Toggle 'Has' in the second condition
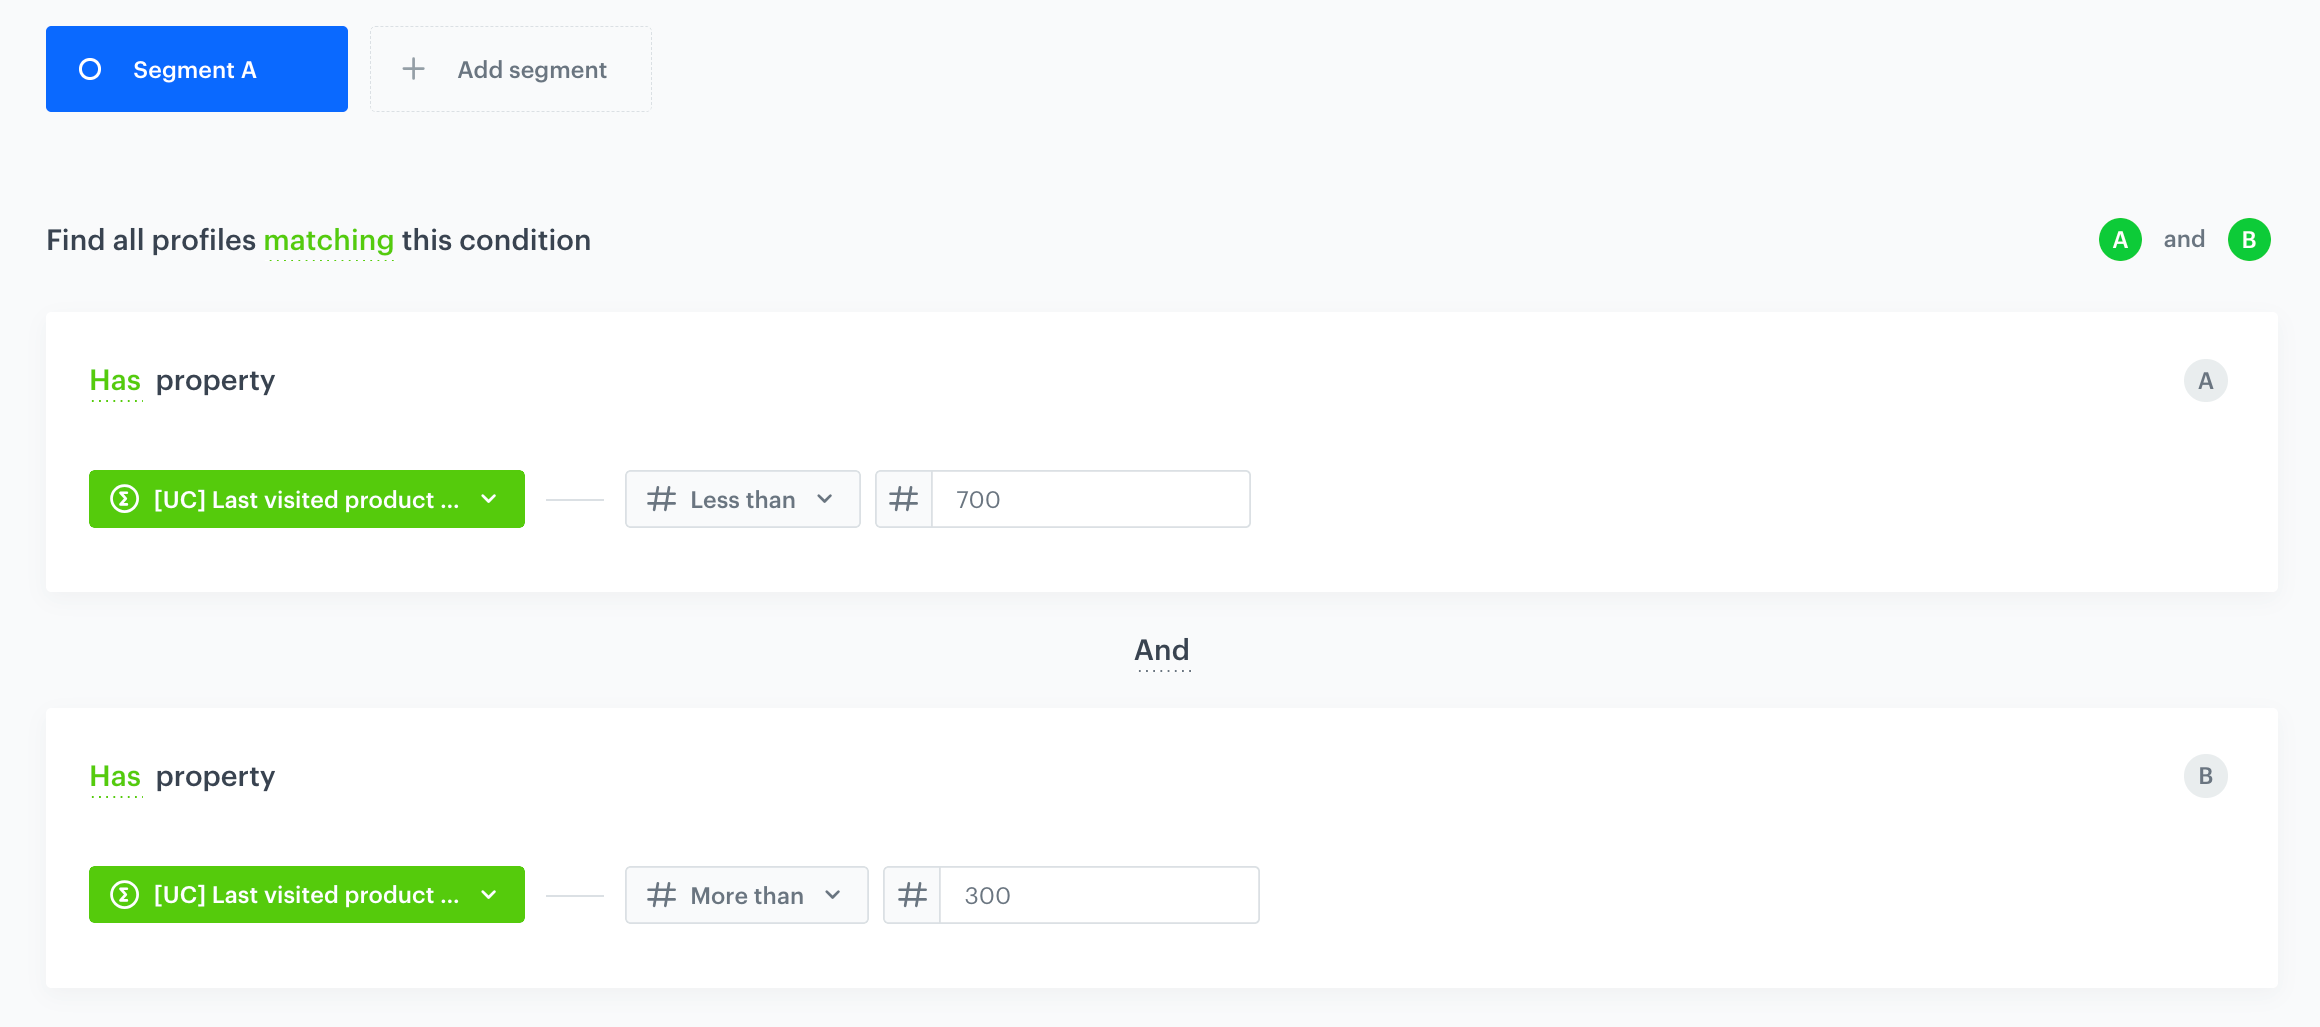The height and width of the screenshot is (1027, 2320). click(x=115, y=777)
